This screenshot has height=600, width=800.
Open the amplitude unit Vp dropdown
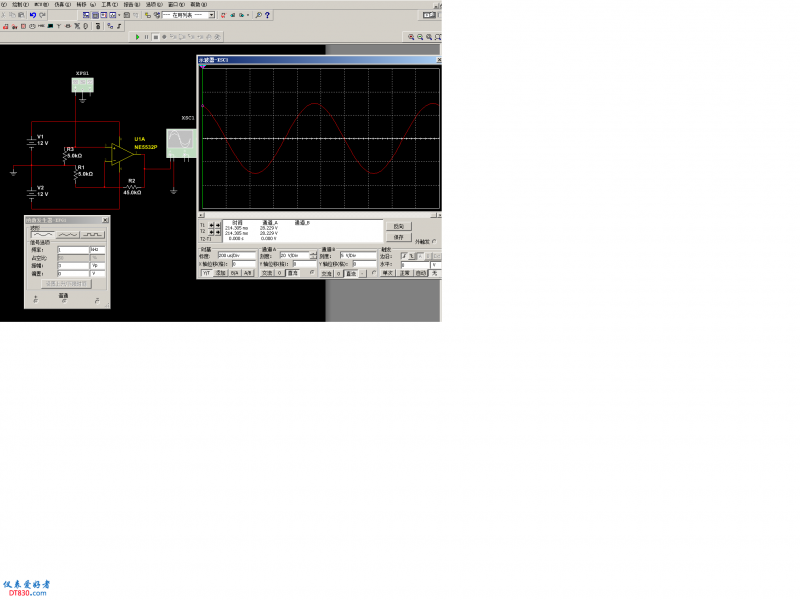click(97, 265)
